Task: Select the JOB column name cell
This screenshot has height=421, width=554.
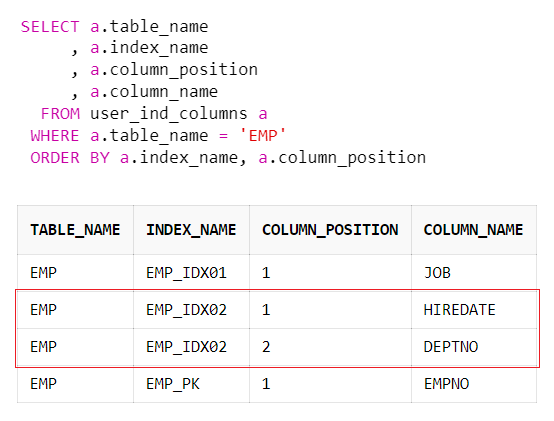Action: (474, 273)
